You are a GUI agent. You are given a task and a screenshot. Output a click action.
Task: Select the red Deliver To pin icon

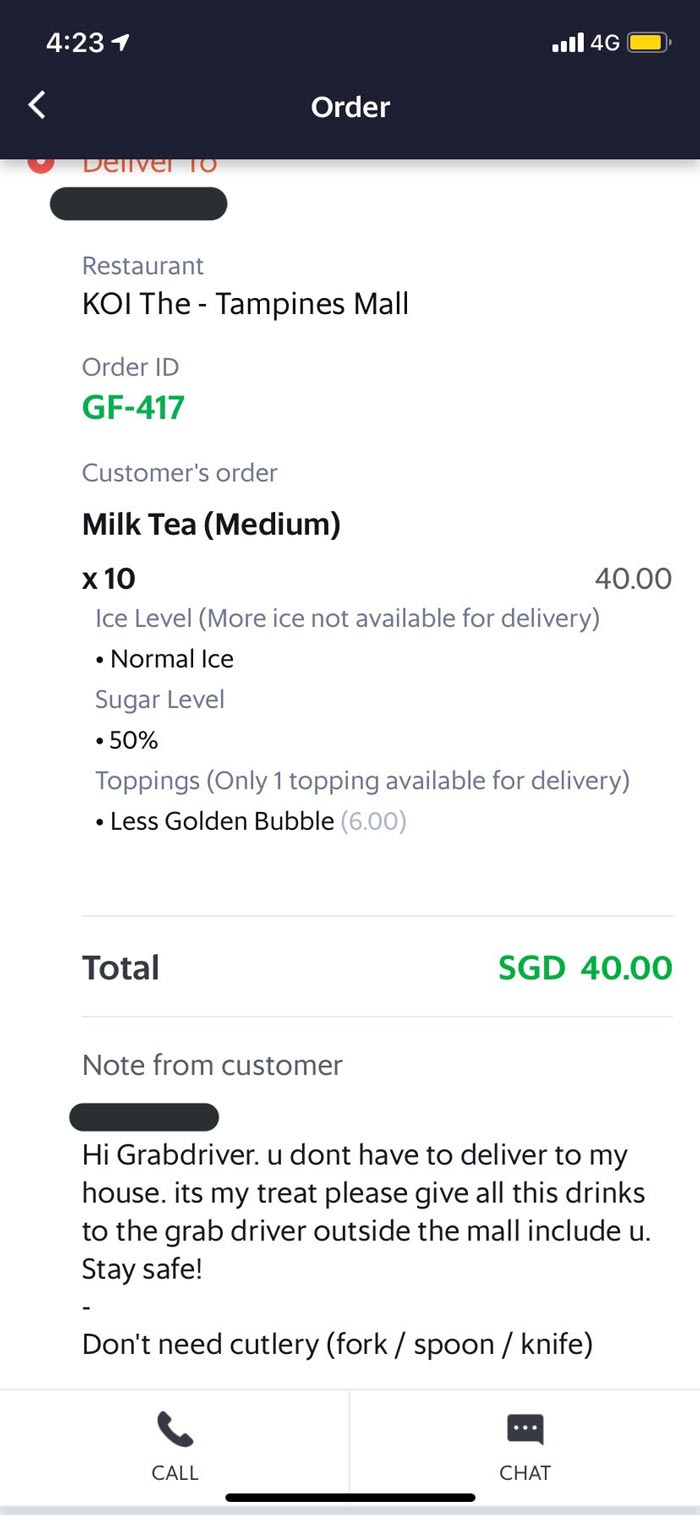39,162
